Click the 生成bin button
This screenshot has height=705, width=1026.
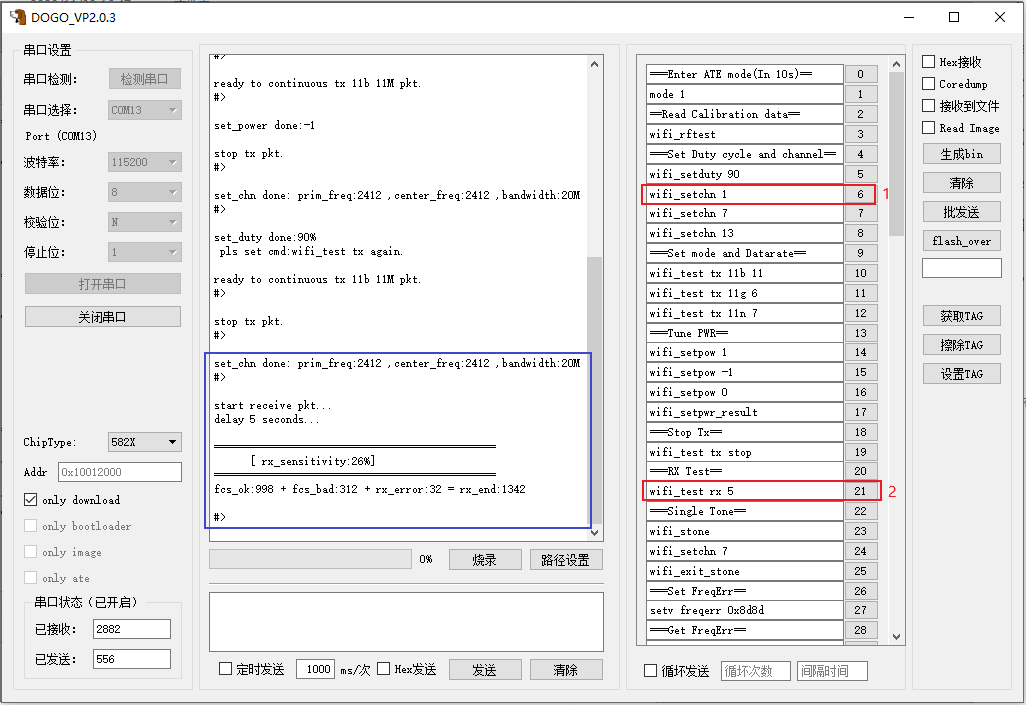coord(962,154)
